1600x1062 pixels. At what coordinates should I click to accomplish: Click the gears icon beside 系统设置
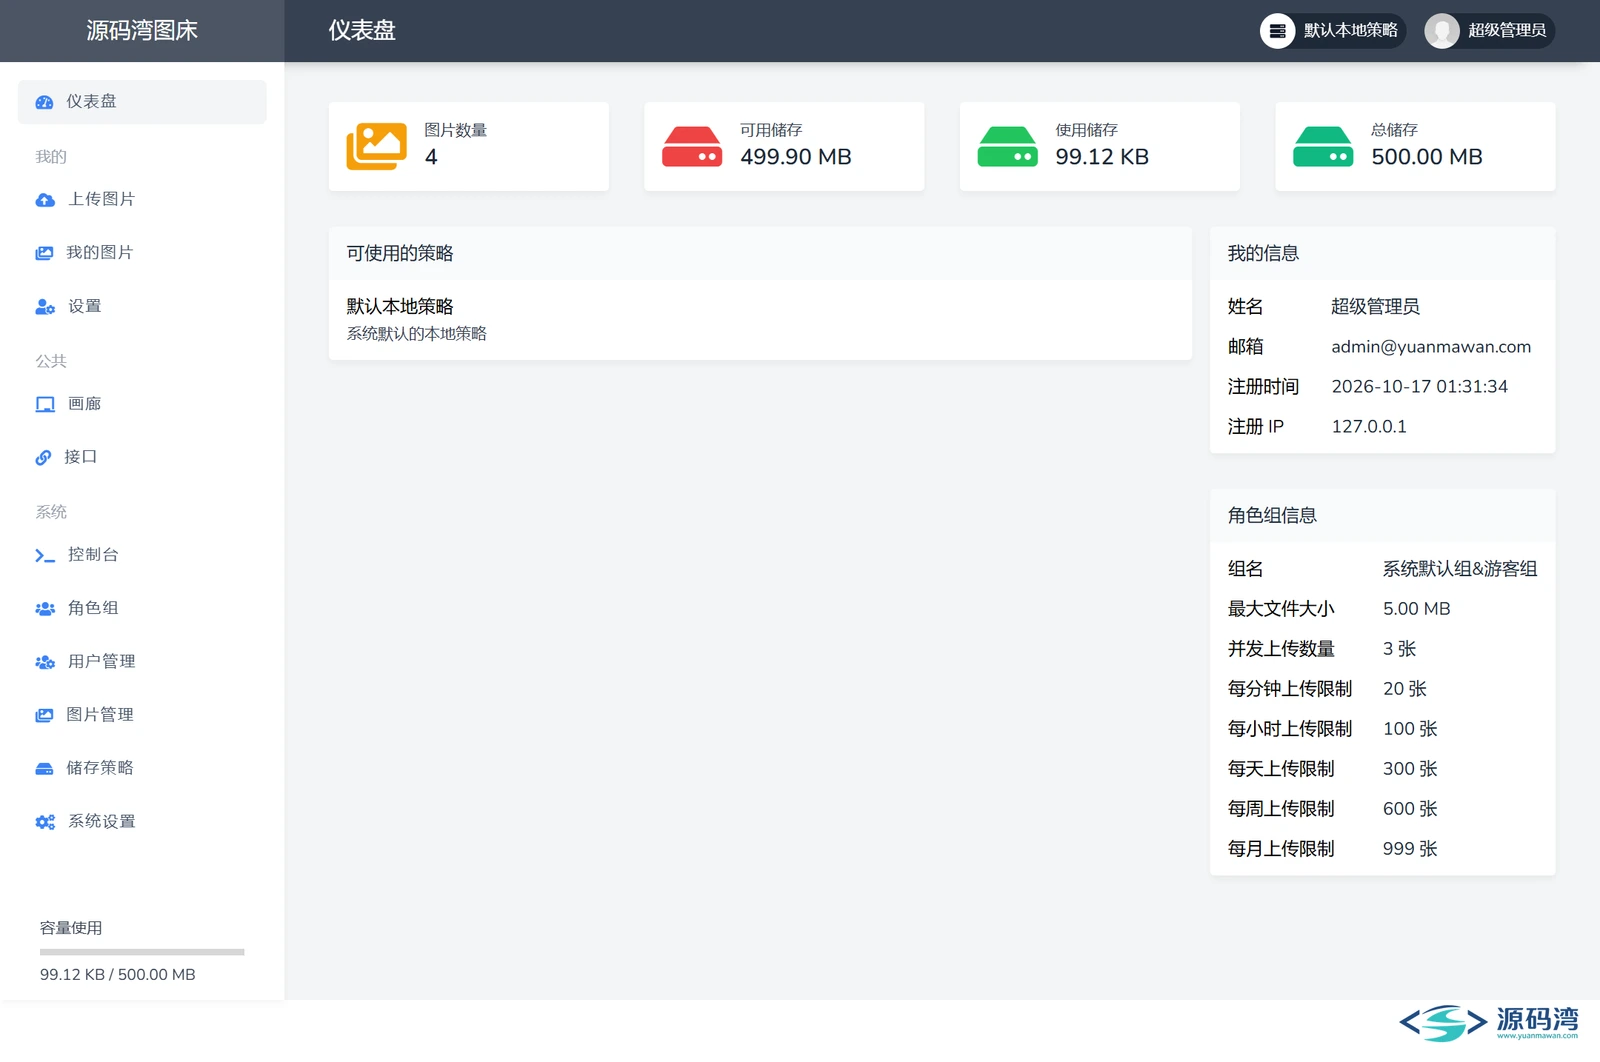tap(45, 822)
